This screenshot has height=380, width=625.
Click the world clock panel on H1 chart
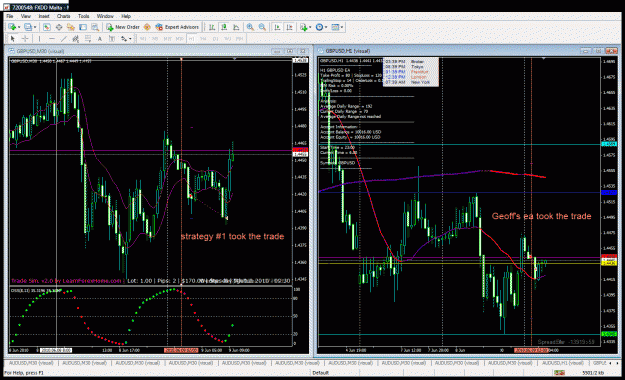tap(411, 72)
